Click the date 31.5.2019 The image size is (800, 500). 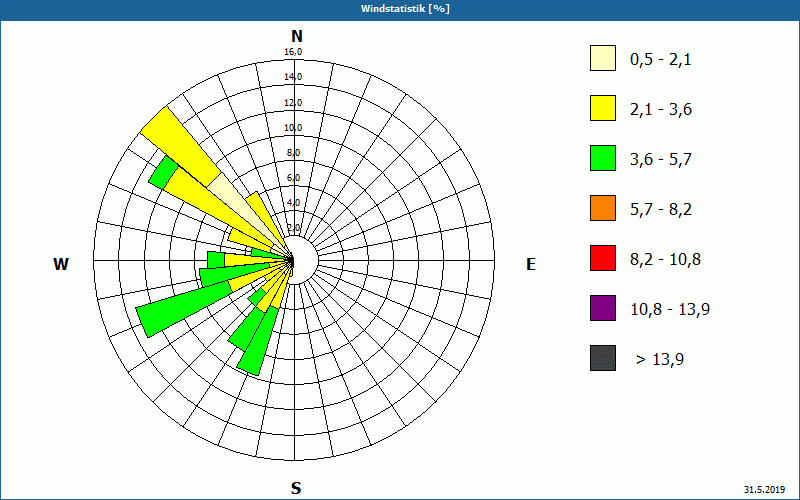point(764,489)
